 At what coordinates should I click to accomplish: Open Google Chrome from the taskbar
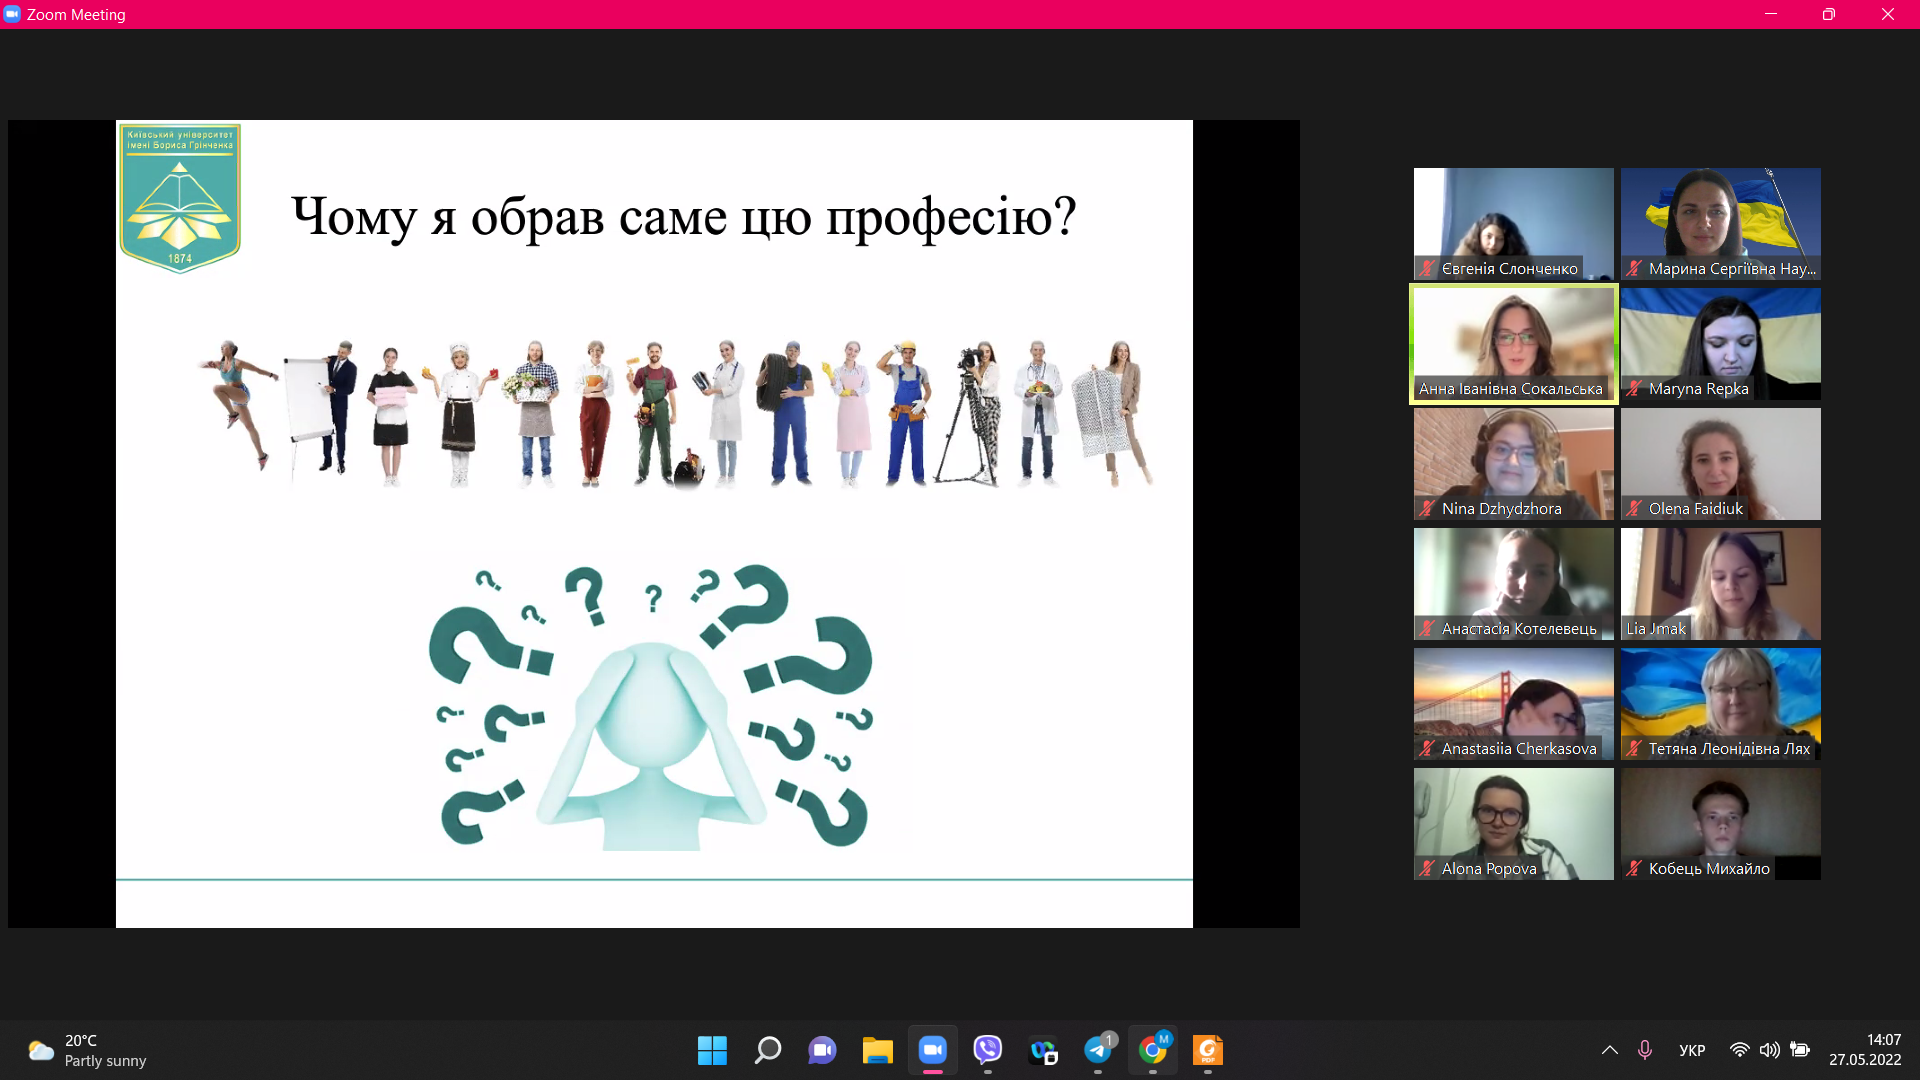pyautogui.click(x=1153, y=1050)
